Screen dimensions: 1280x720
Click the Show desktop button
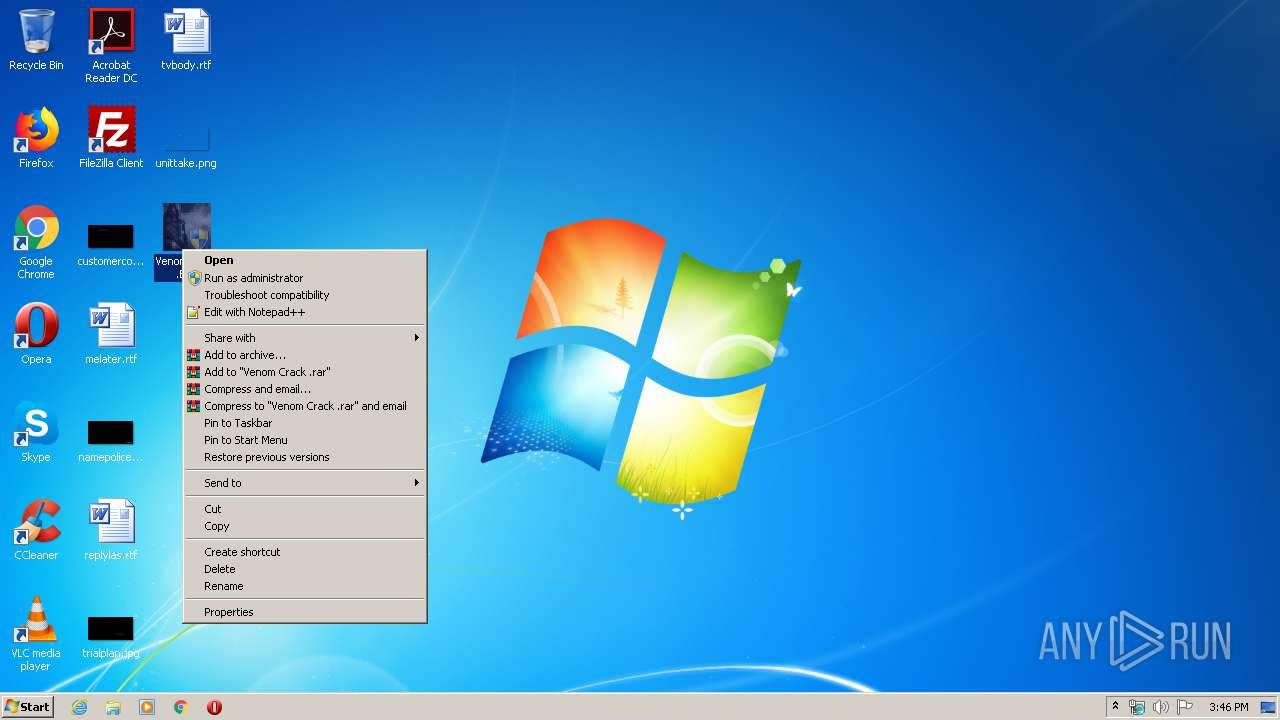click(x=1268, y=707)
